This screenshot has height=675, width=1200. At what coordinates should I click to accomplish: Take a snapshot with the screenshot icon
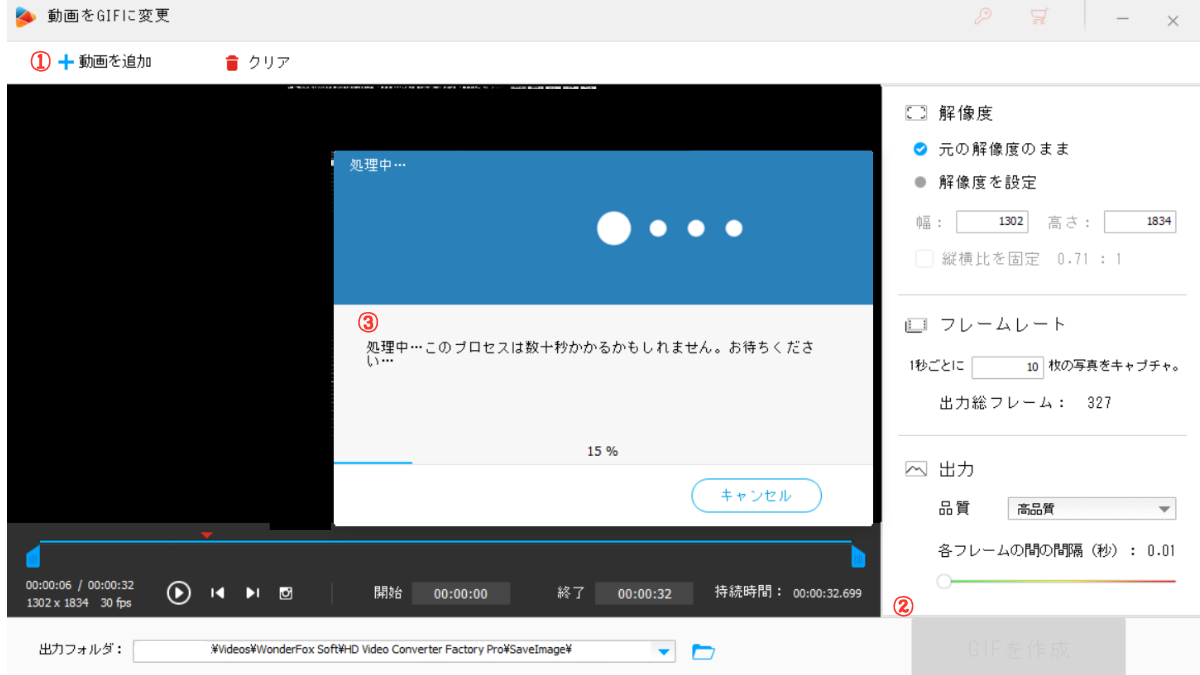click(286, 593)
